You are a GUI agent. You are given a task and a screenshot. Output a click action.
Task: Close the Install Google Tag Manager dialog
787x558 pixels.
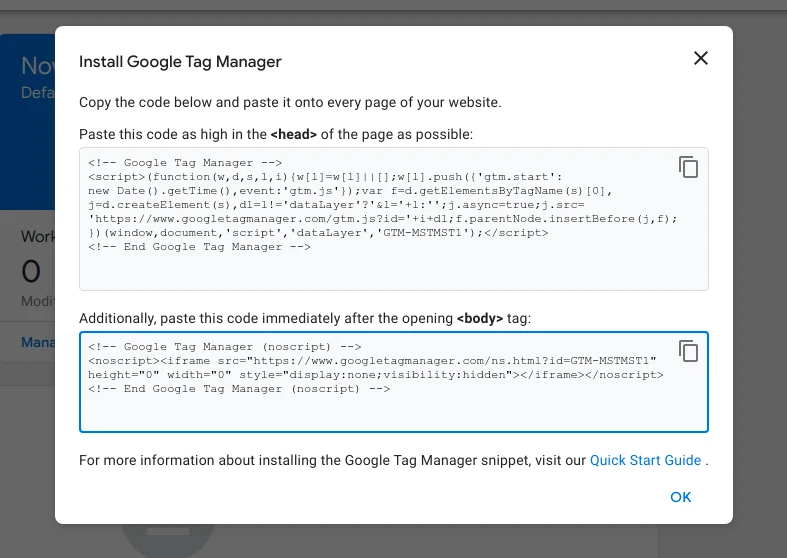(700, 58)
